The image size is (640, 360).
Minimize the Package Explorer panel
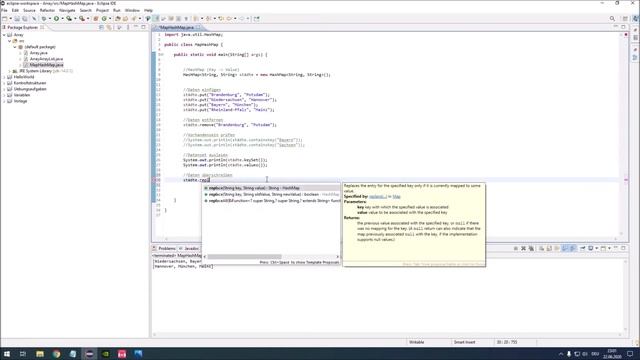coord(136,27)
